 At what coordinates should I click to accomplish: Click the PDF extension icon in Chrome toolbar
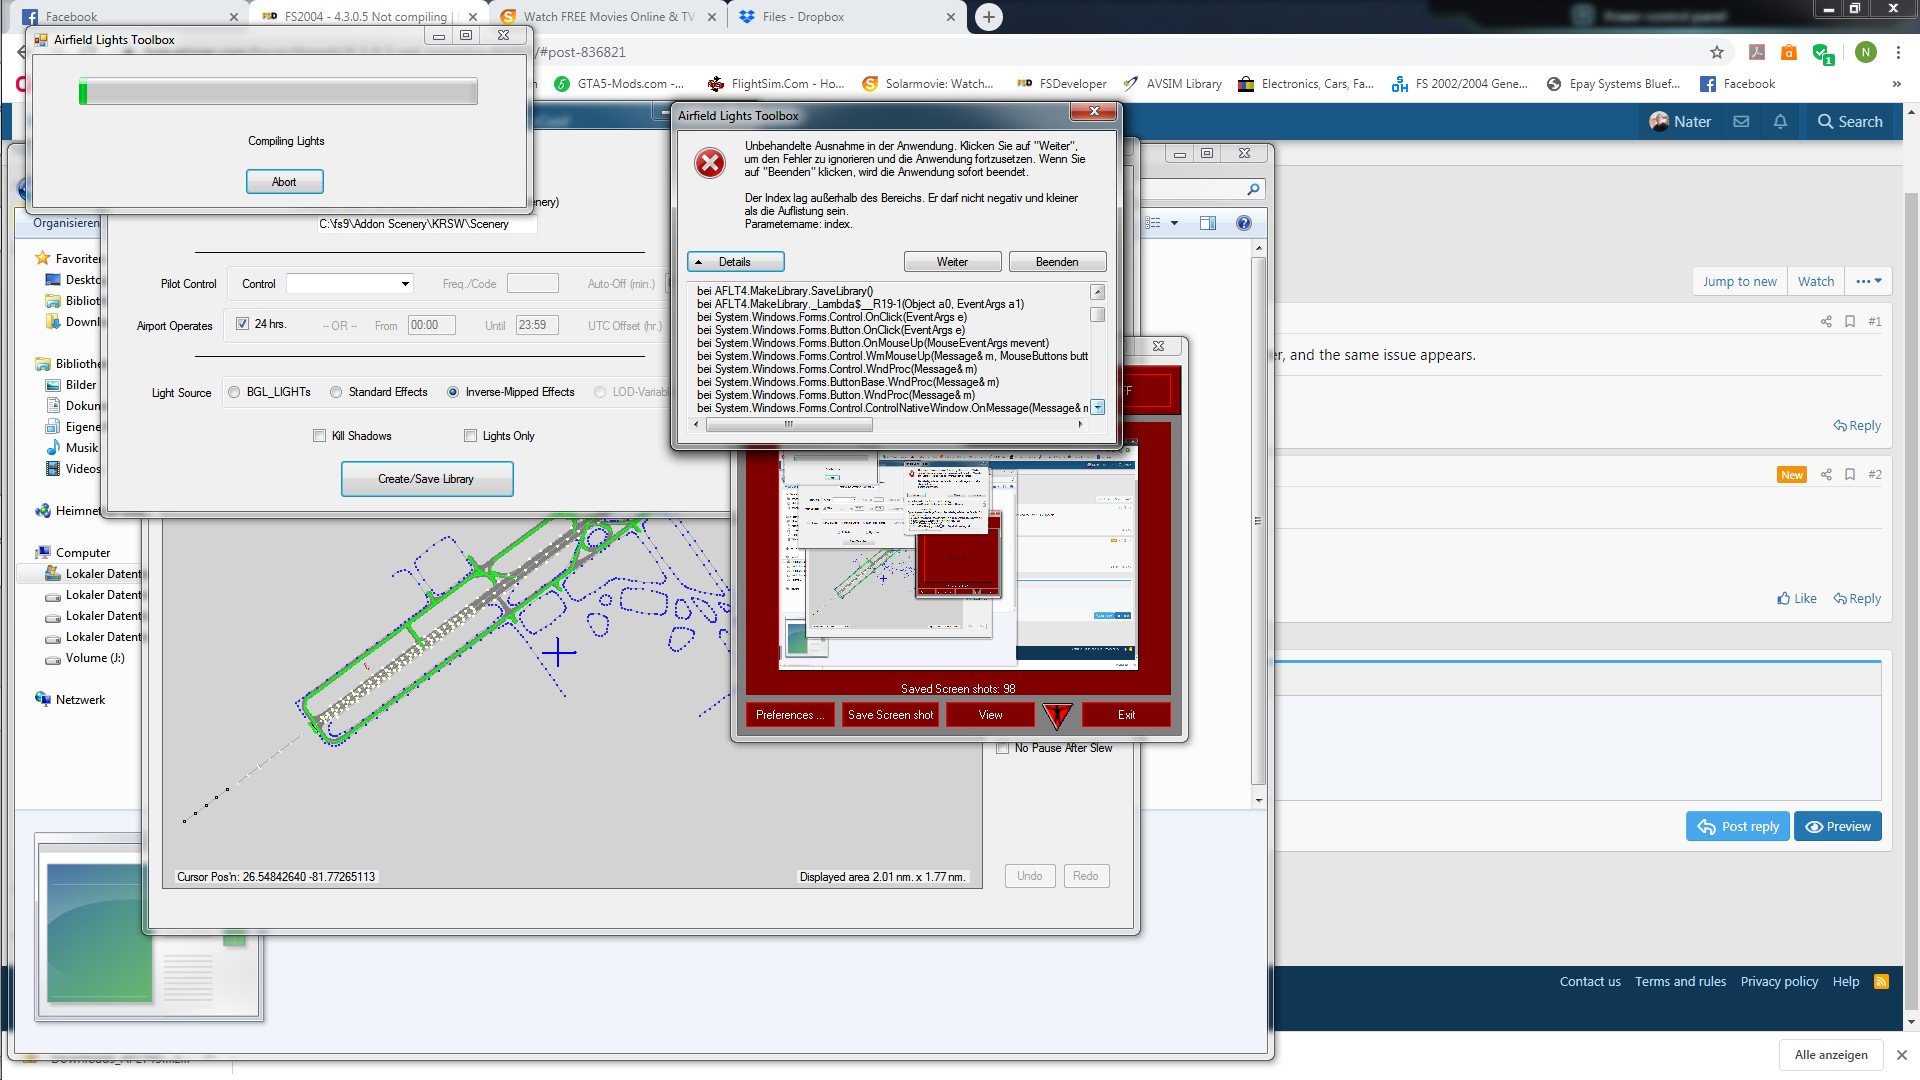[x=1757, y=52]
